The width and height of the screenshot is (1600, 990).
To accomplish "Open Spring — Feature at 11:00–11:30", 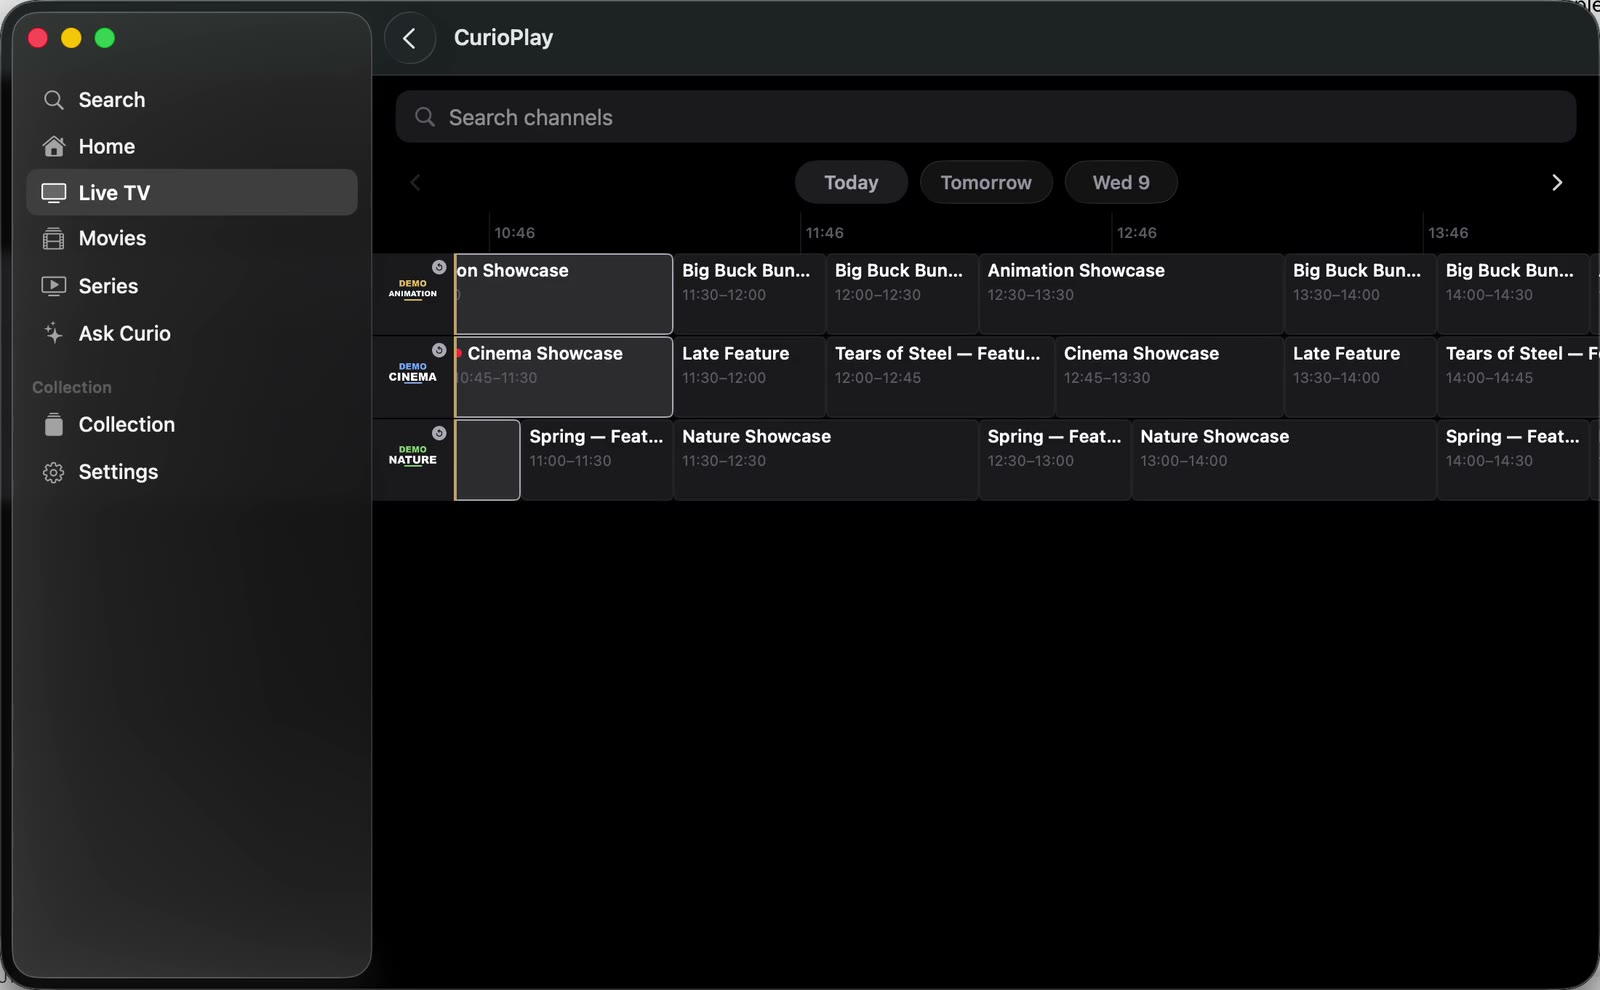I will pyautogui.click(x=597, y=460).
